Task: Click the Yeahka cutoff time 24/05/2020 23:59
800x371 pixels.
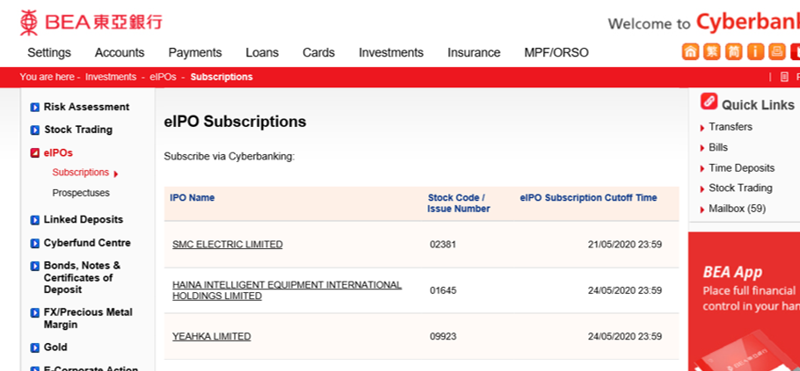Action: 624,337
